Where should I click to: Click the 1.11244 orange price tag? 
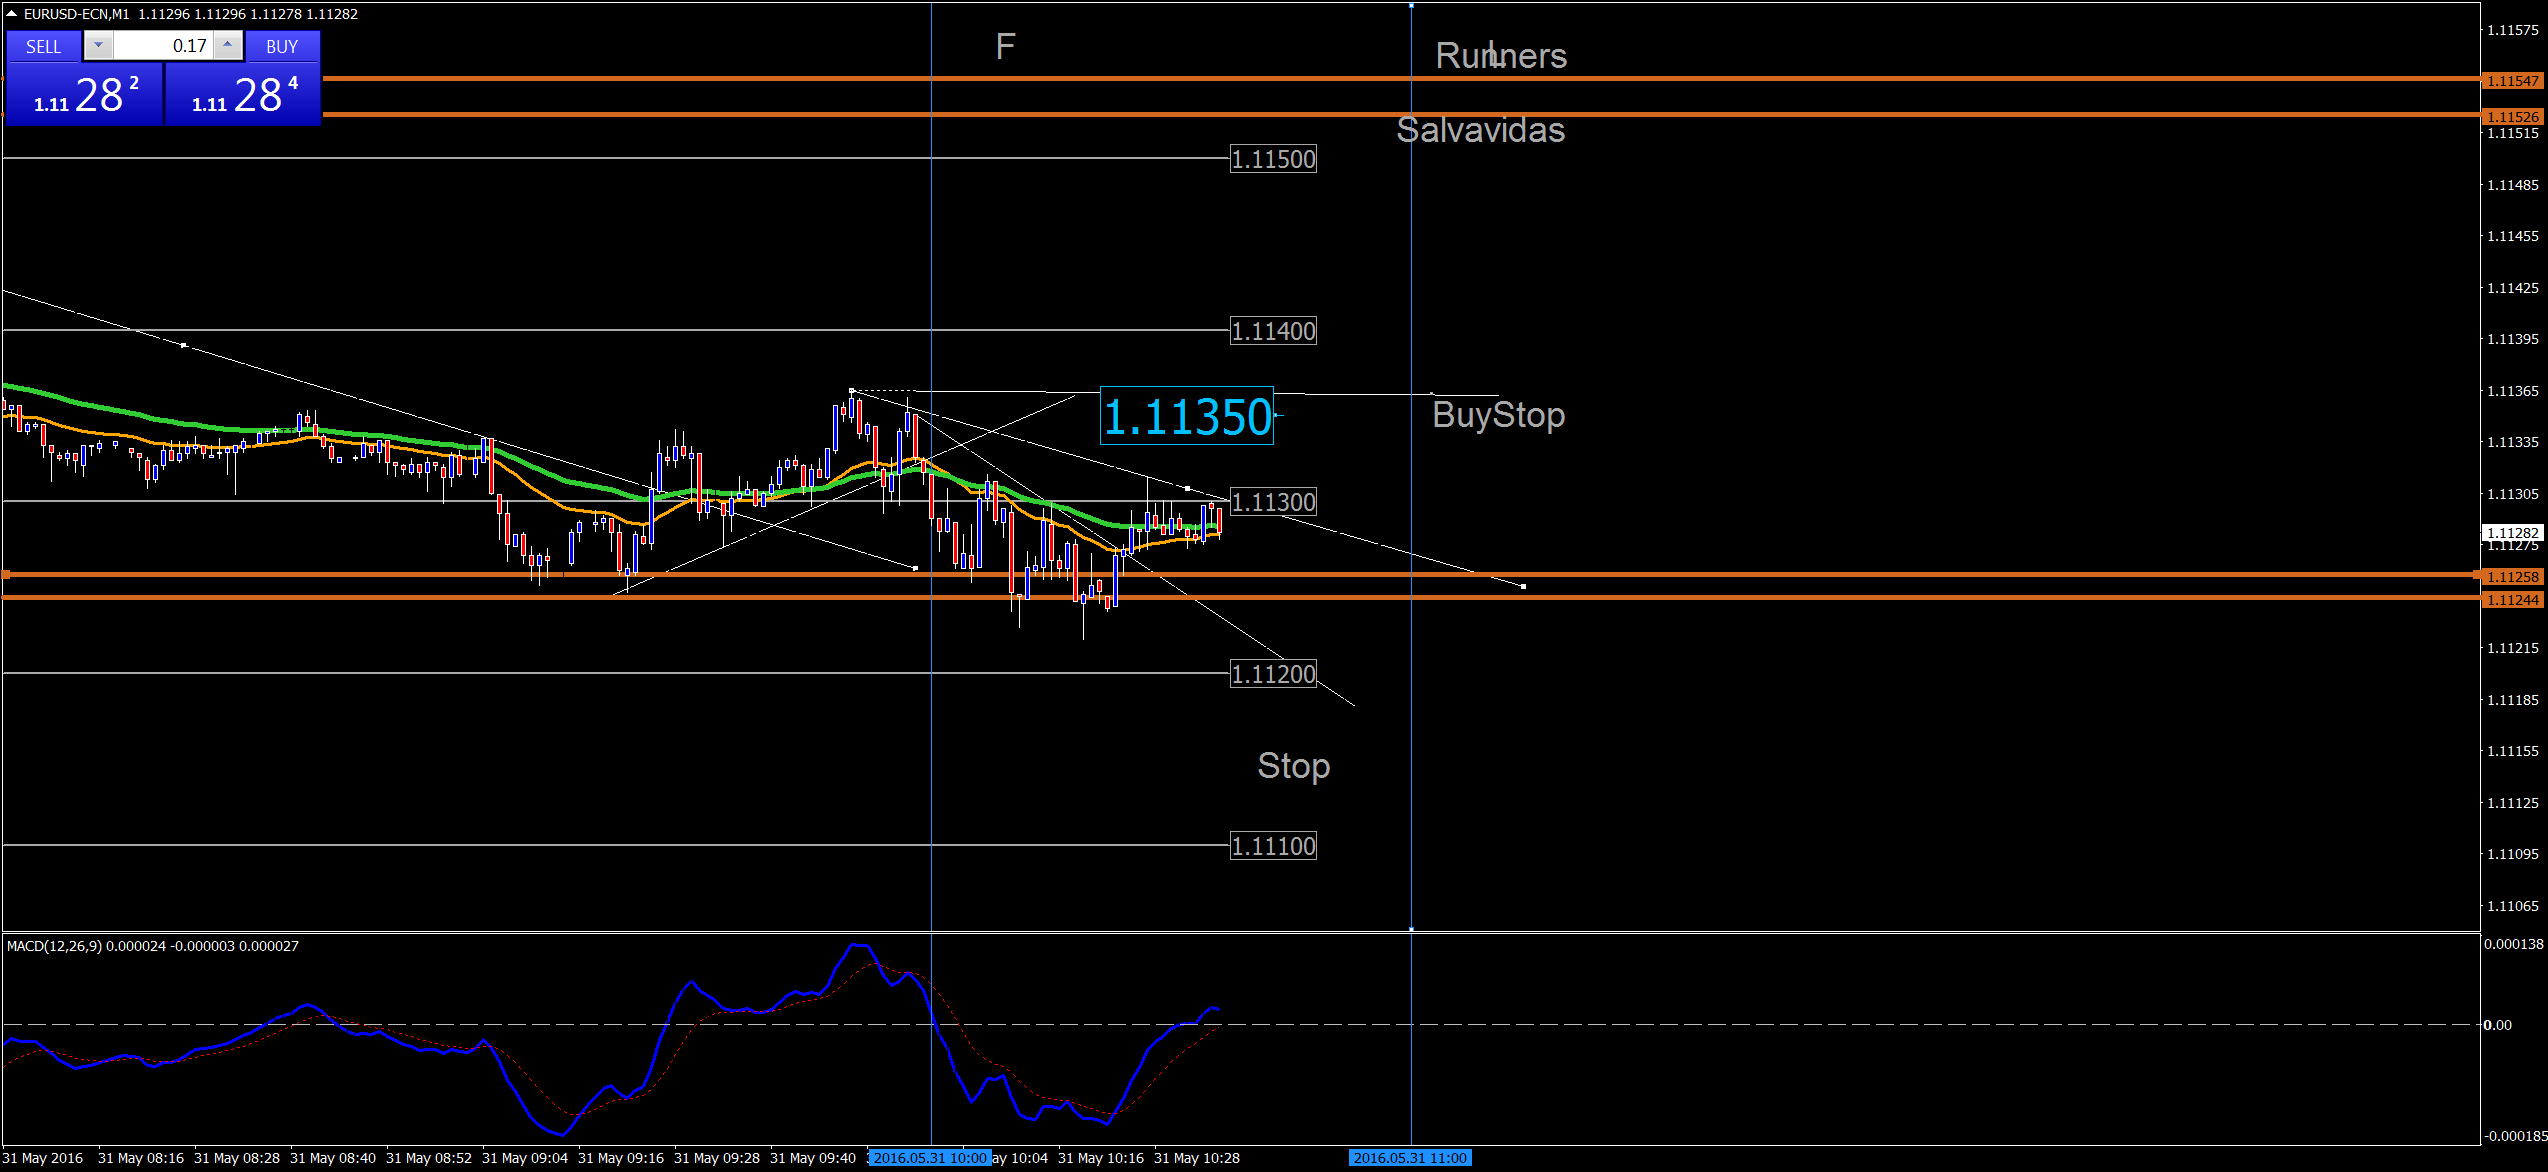click(x=2512, y=600)
